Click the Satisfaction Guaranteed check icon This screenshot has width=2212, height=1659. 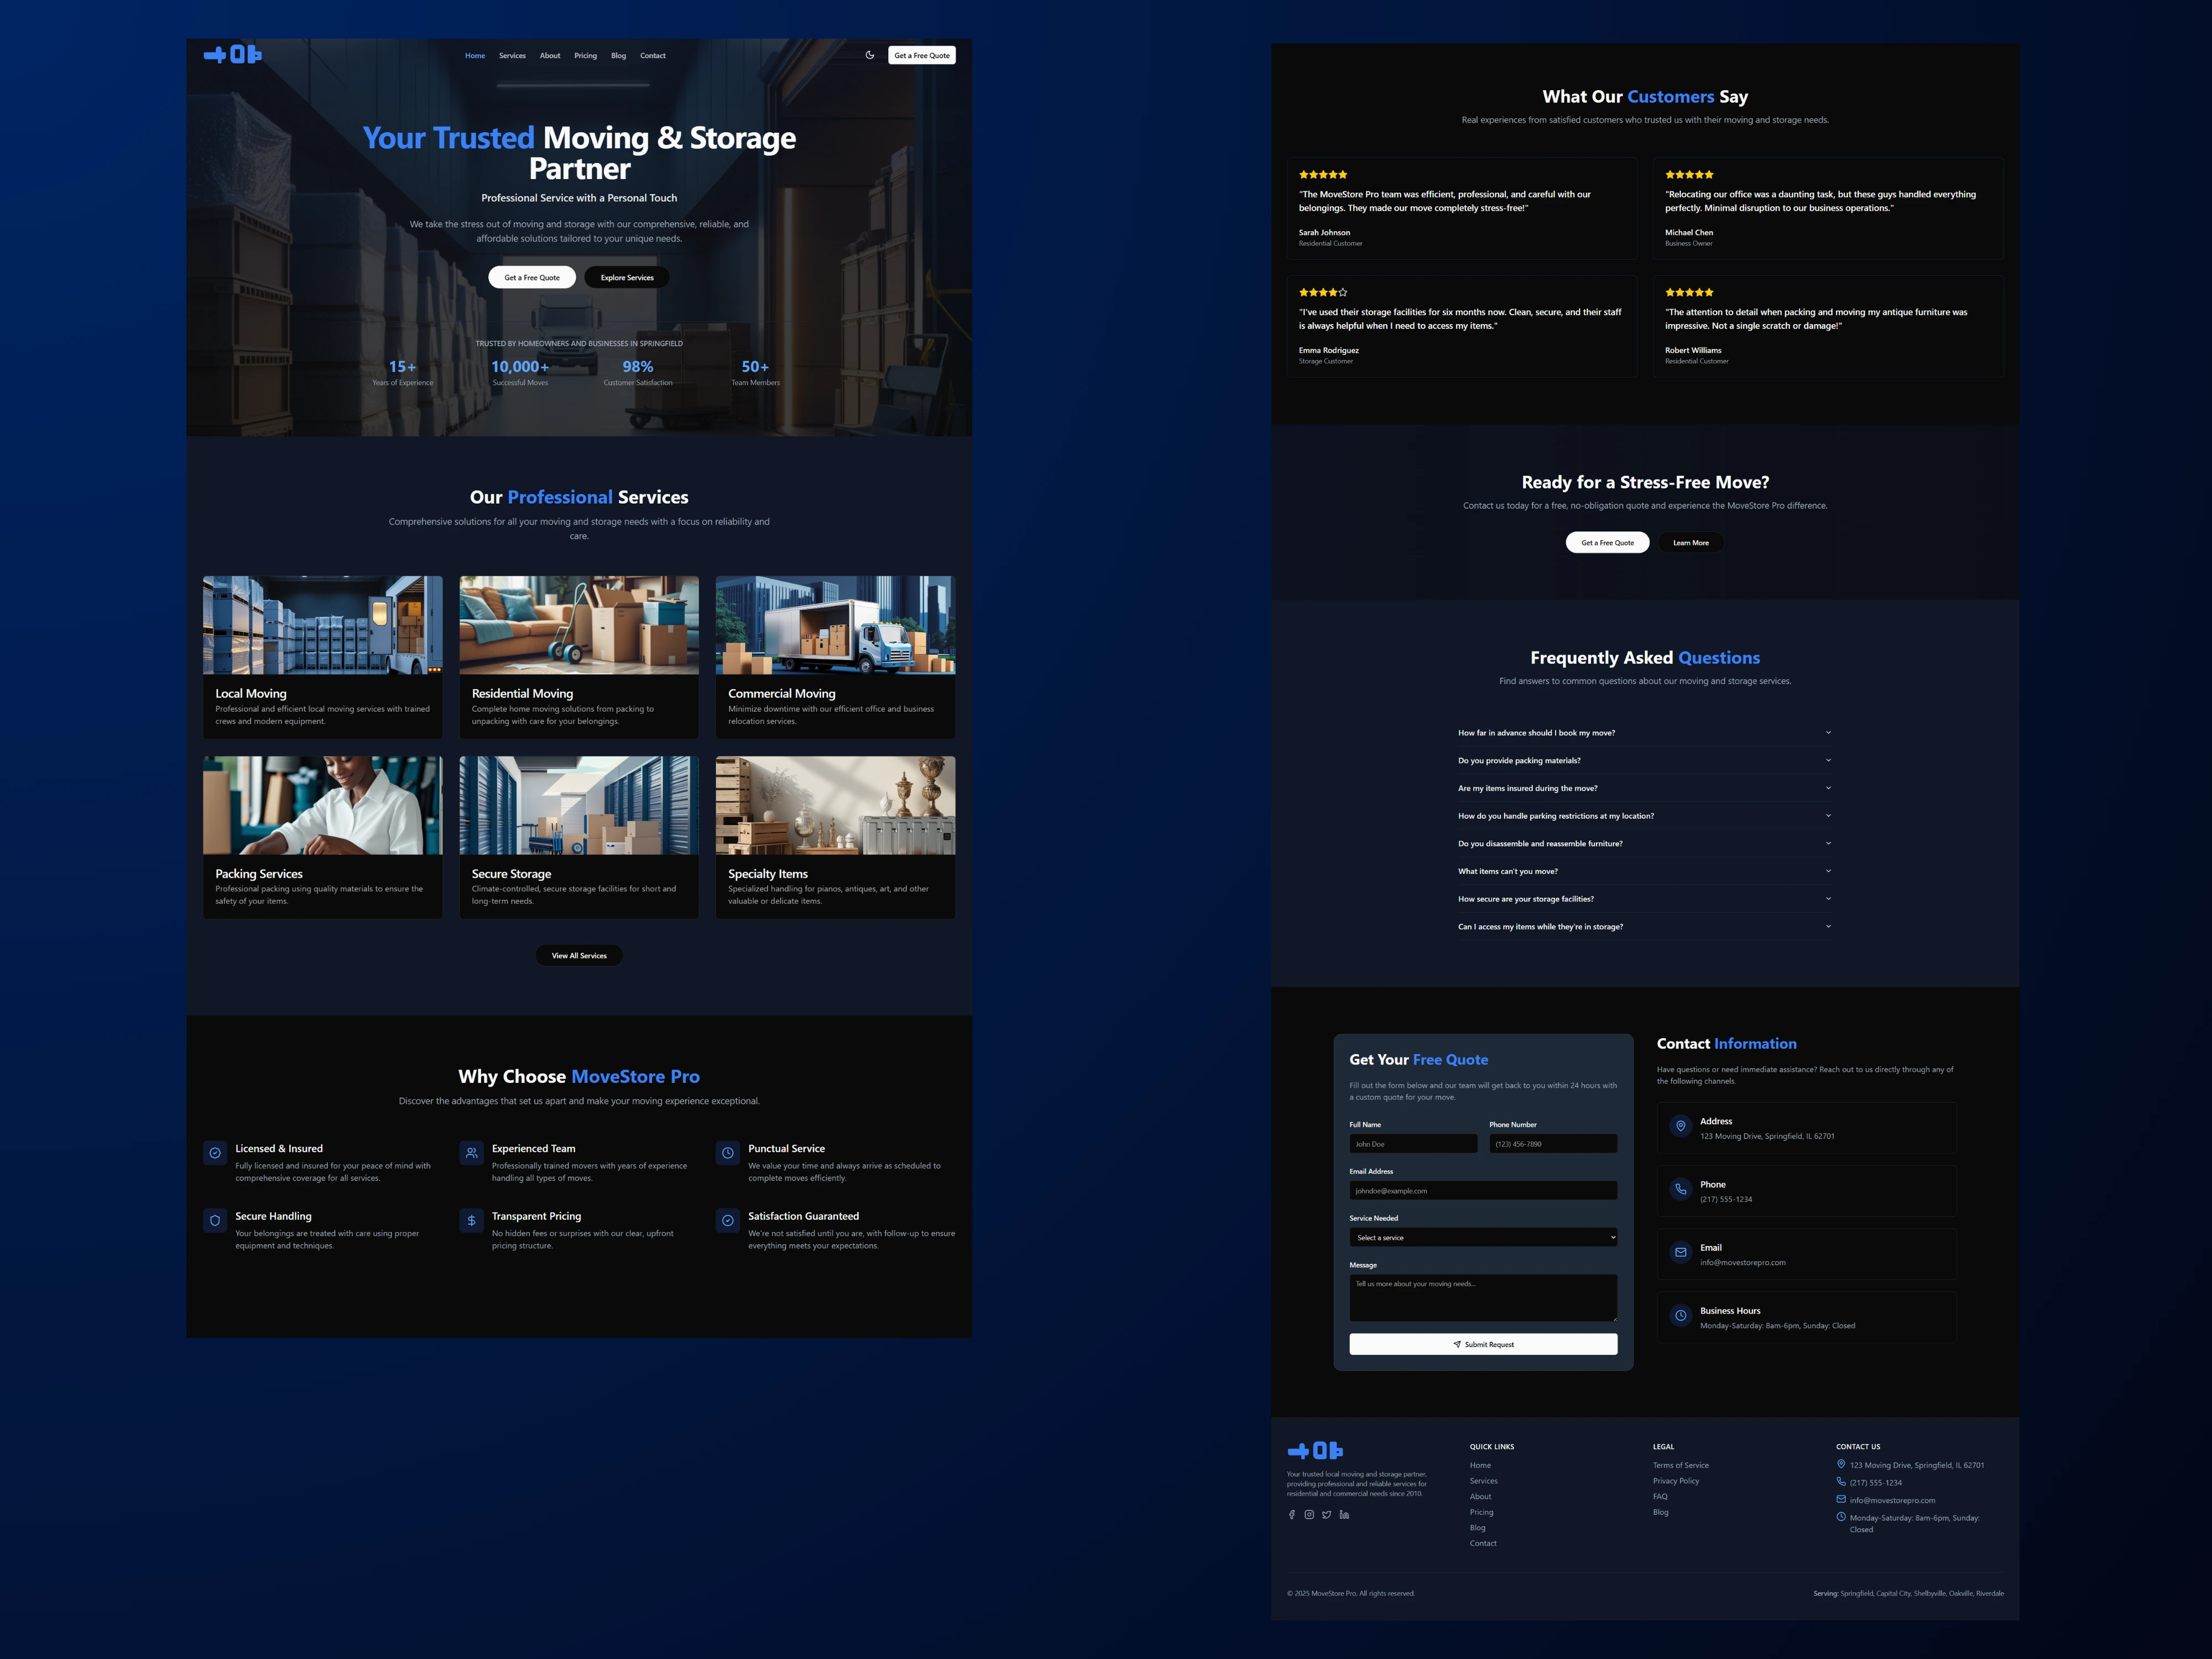click(728, 1221)
